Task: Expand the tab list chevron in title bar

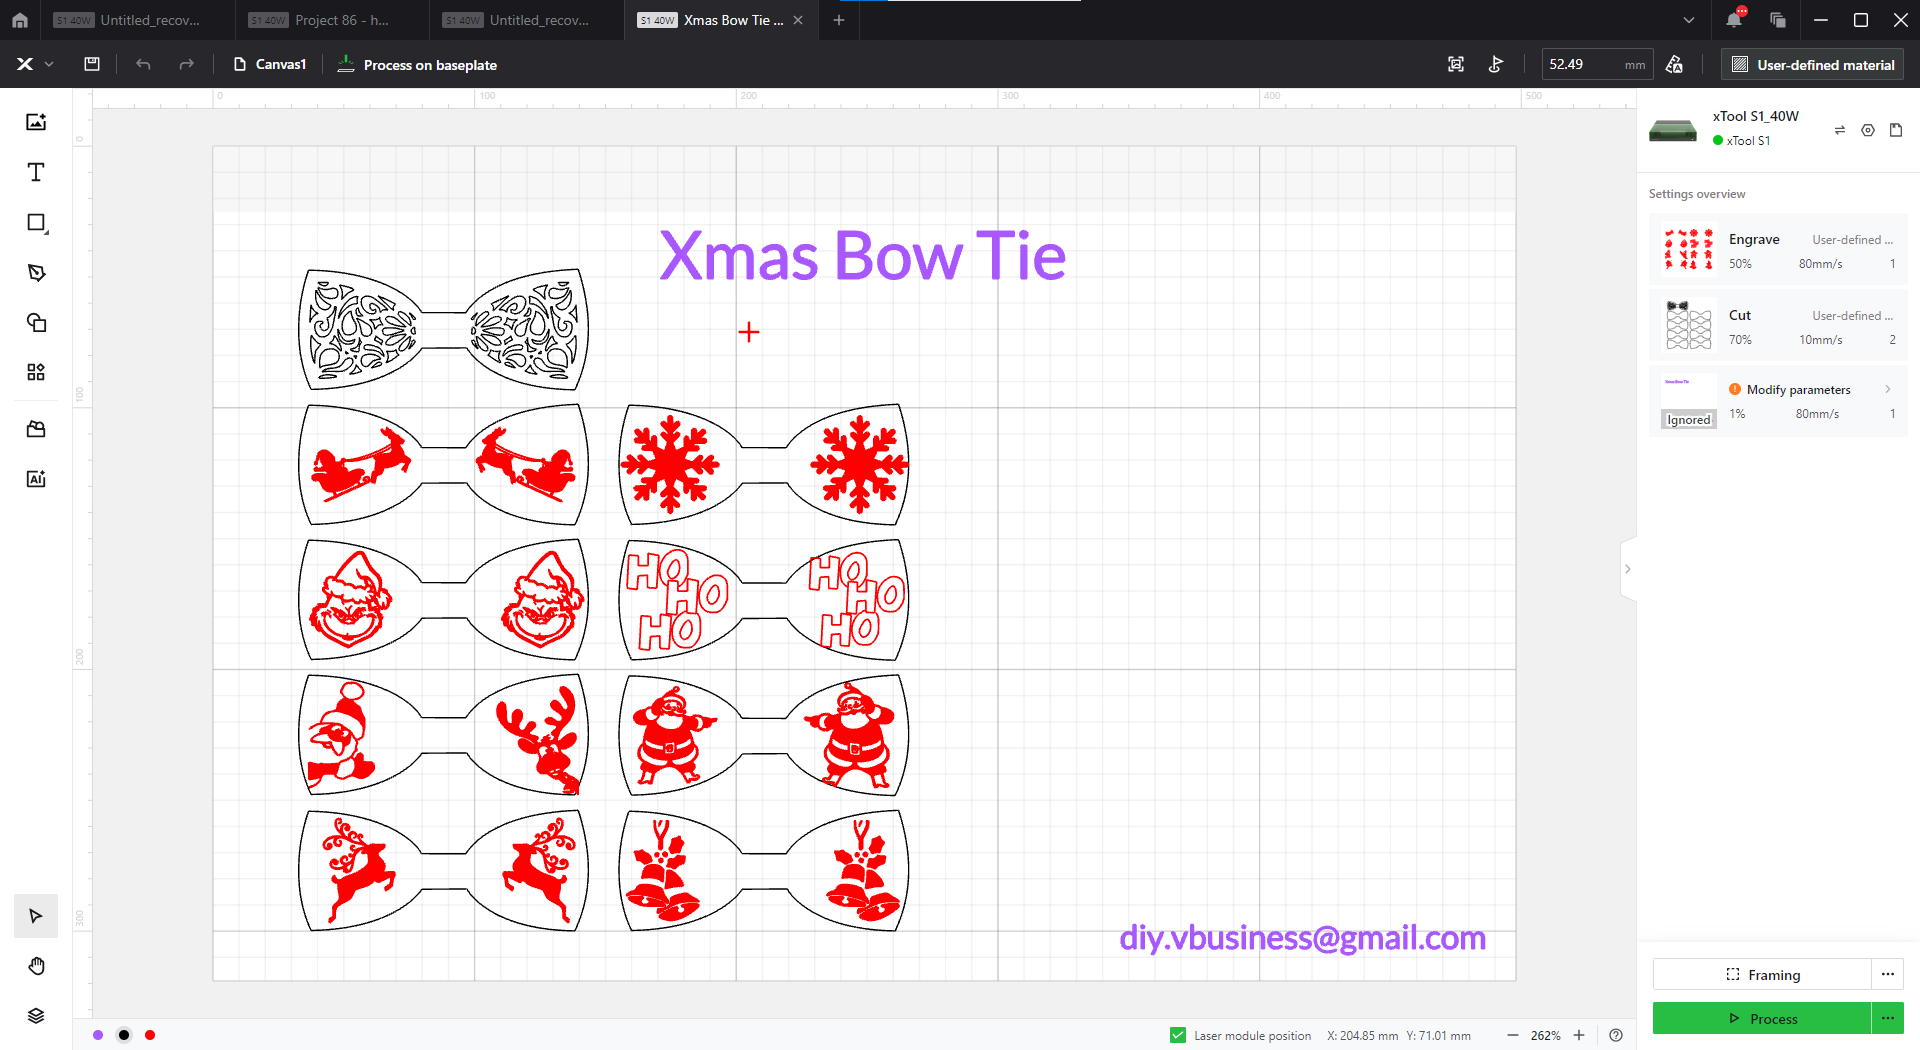Action: point(1689,20)
